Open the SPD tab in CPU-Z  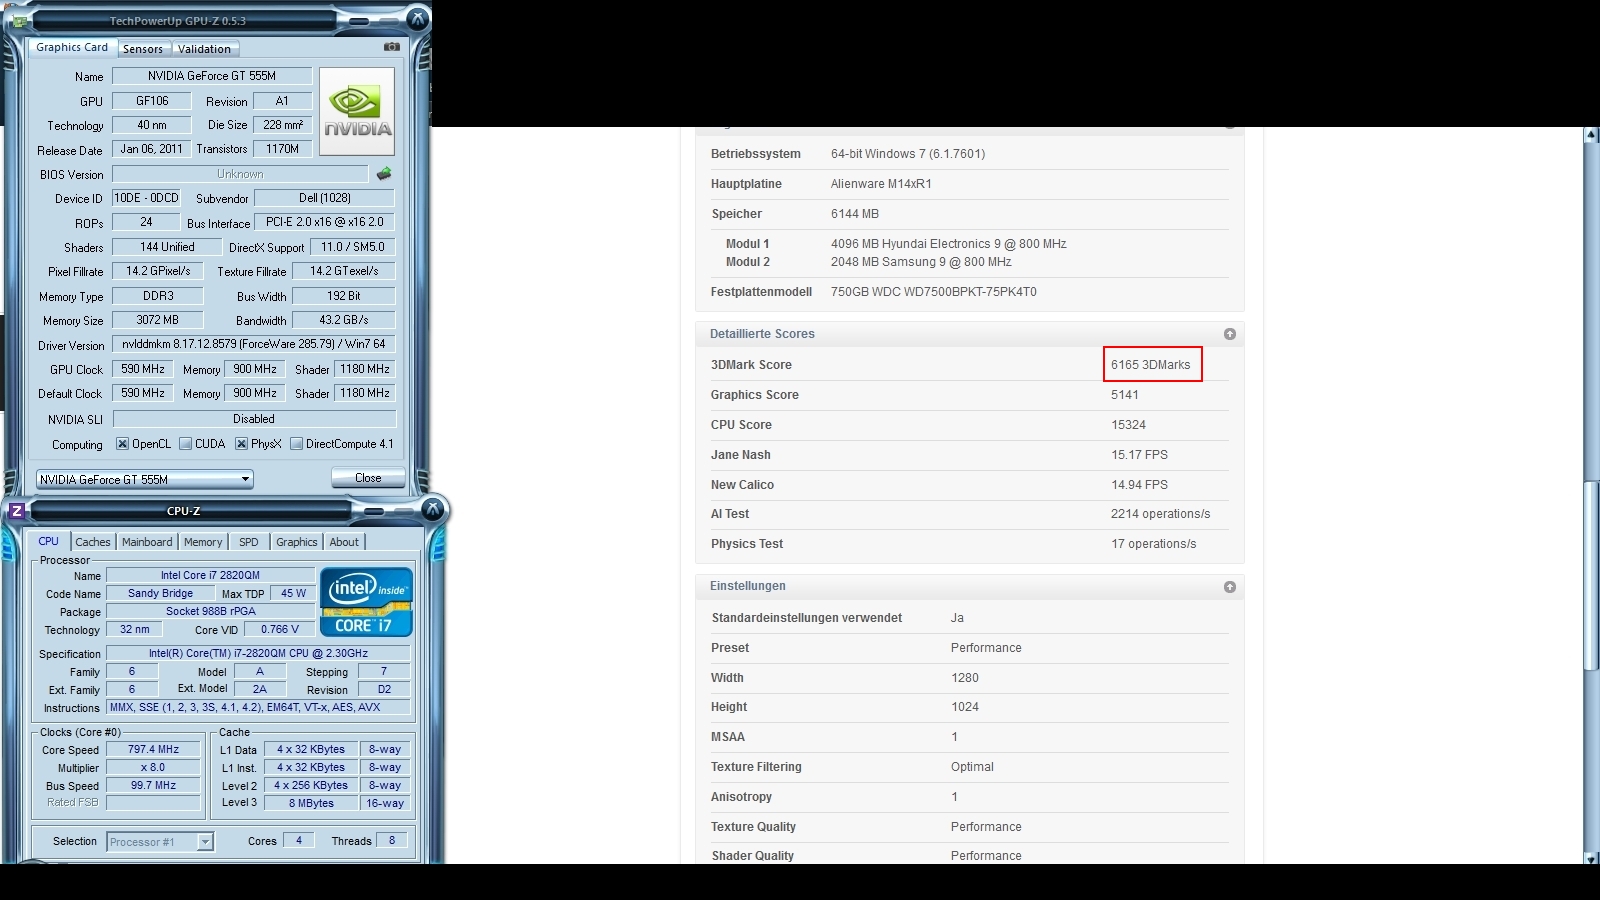pyautogui.click(x=249, y=542)
